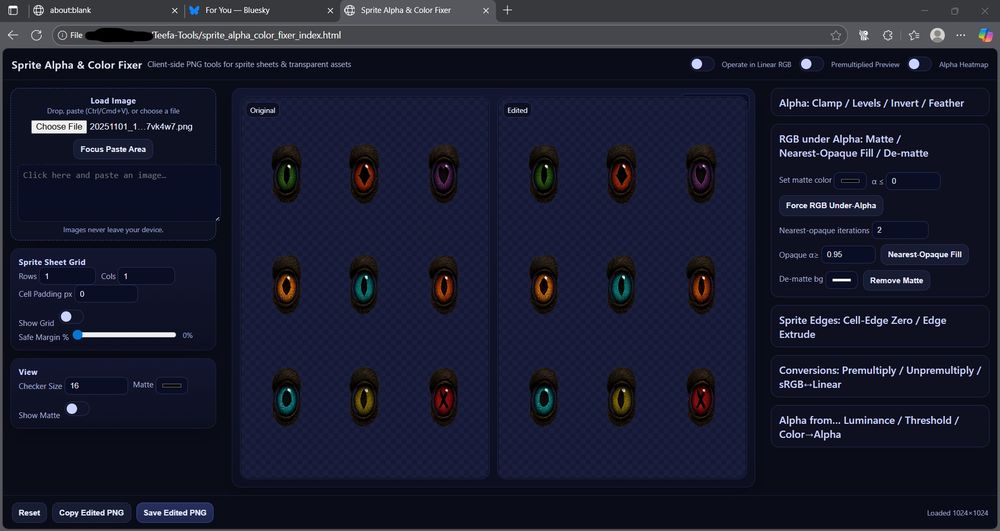Bookmark page with star icon

pos(835,36)
